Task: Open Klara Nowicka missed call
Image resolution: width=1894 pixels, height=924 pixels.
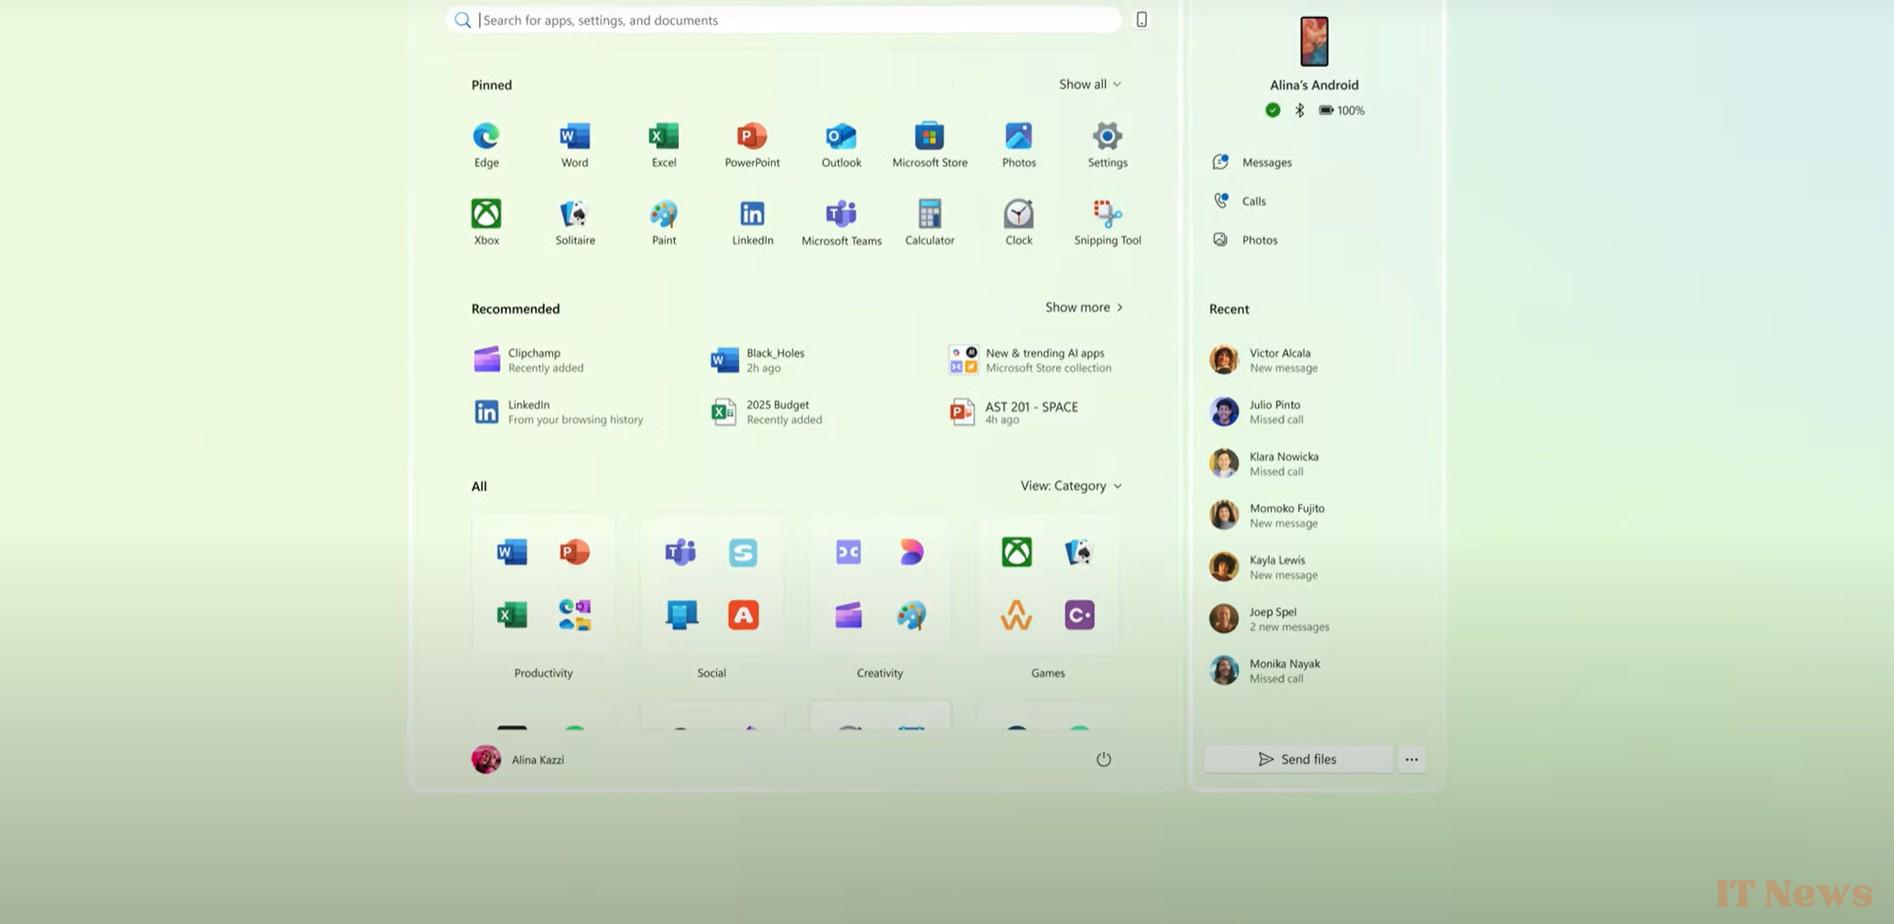Action: point(1265,464)
